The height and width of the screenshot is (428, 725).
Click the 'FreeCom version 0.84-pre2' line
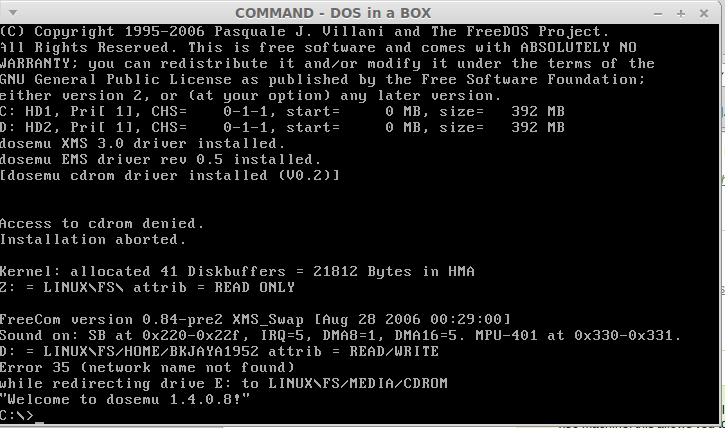[255, 319]
